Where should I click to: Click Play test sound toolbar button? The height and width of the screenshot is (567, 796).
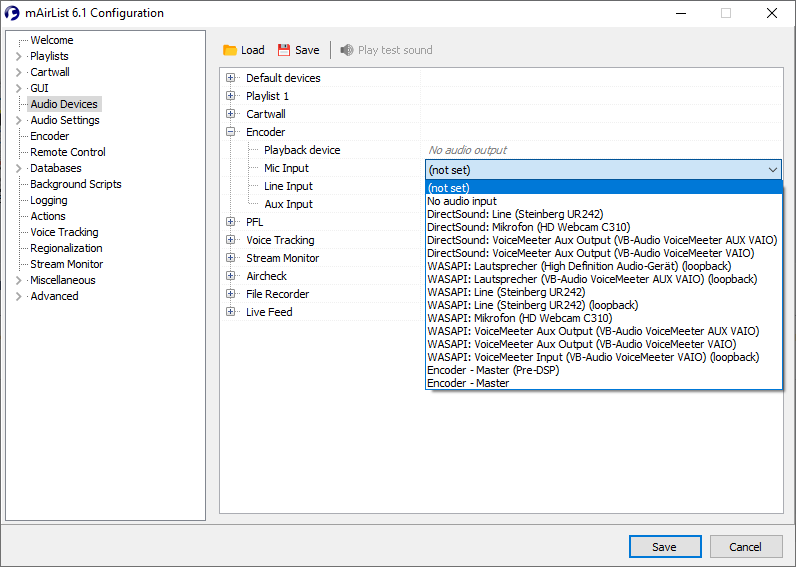[x=386, y=50]
